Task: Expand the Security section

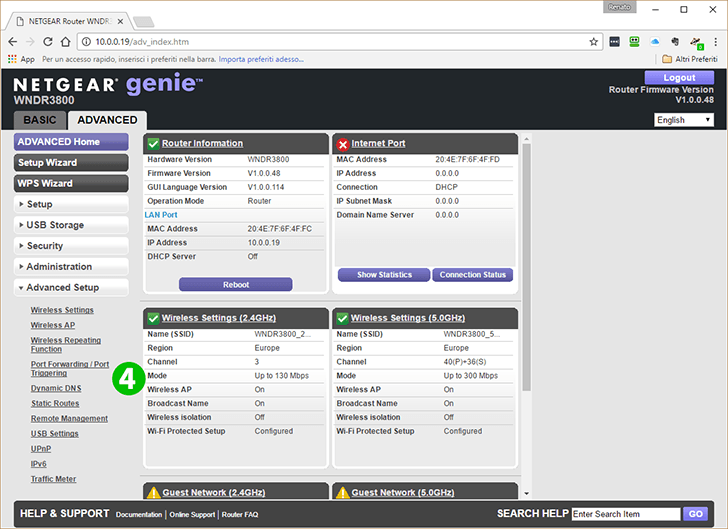Action: (71, 246)
